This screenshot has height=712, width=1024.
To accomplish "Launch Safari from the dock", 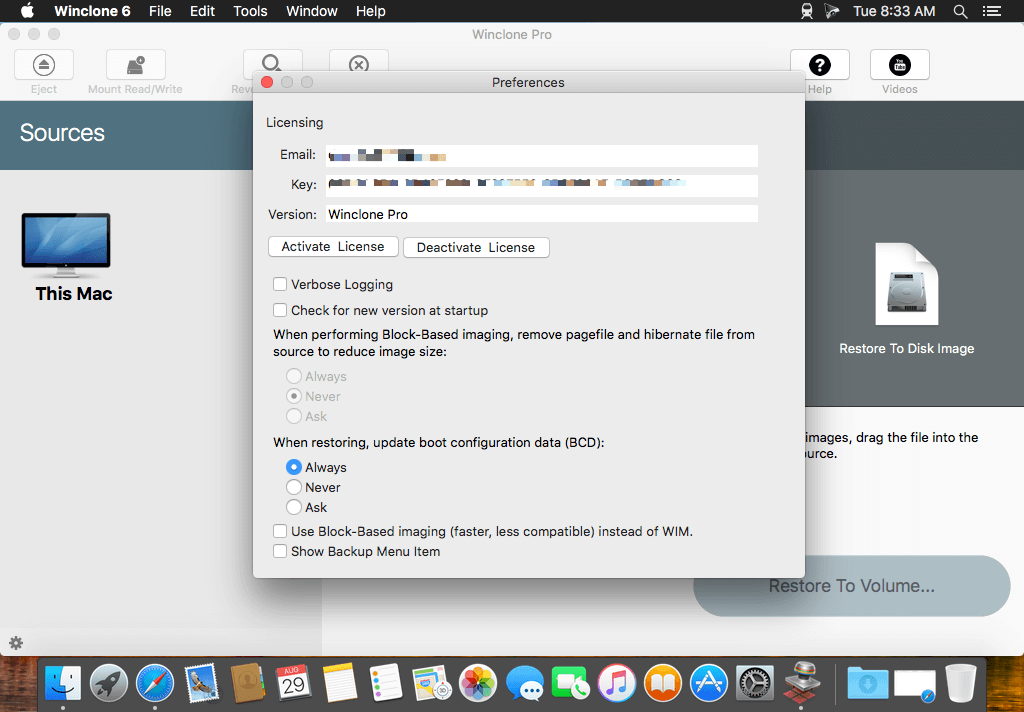I will pos(155,683).
